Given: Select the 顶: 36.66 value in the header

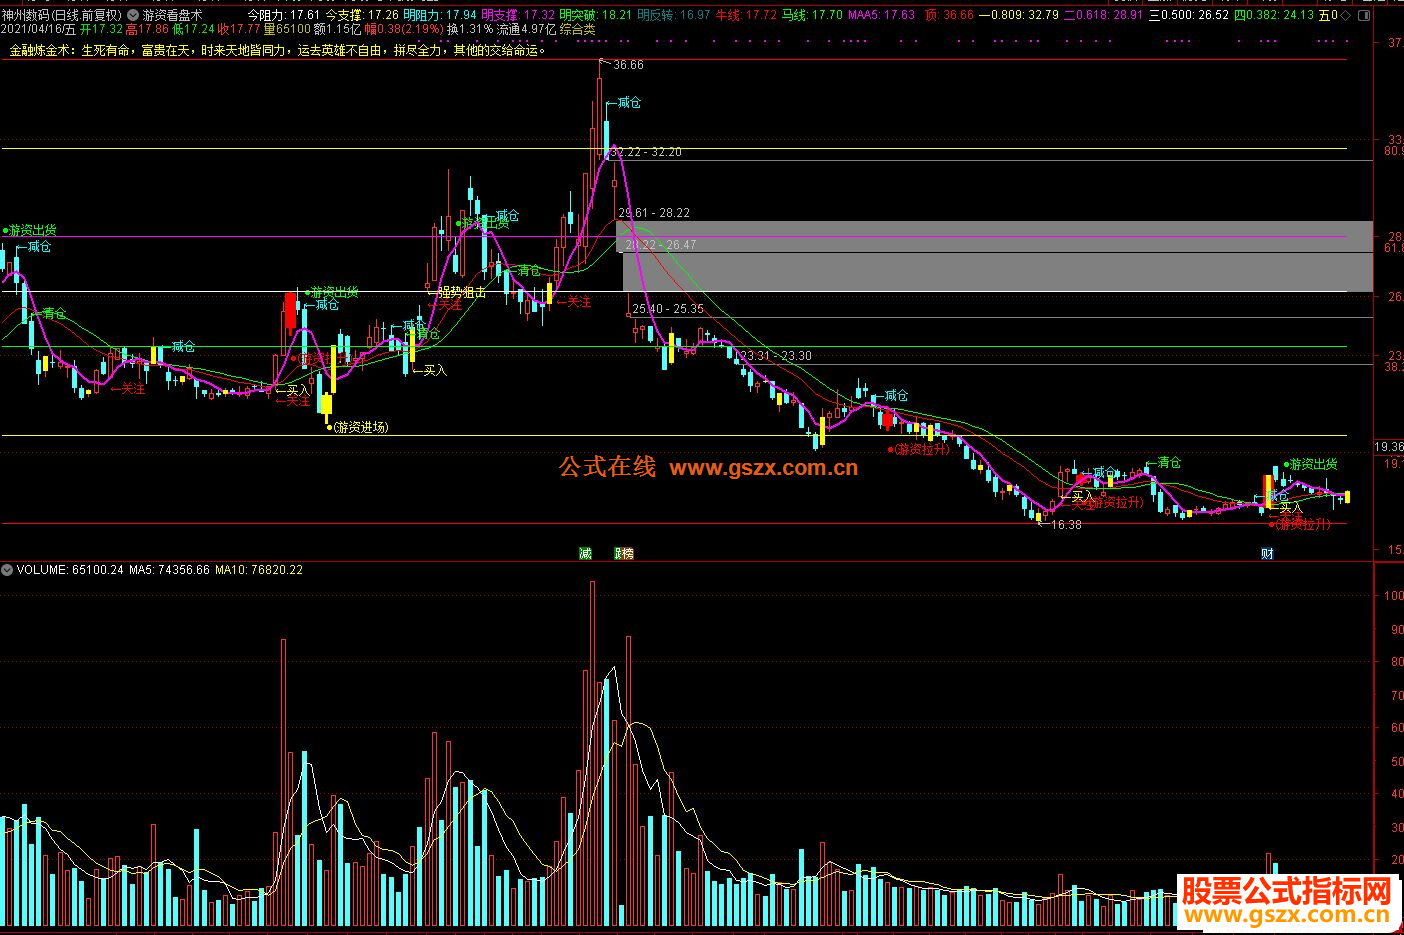Looking at the screenshot, I should [949, 15].
